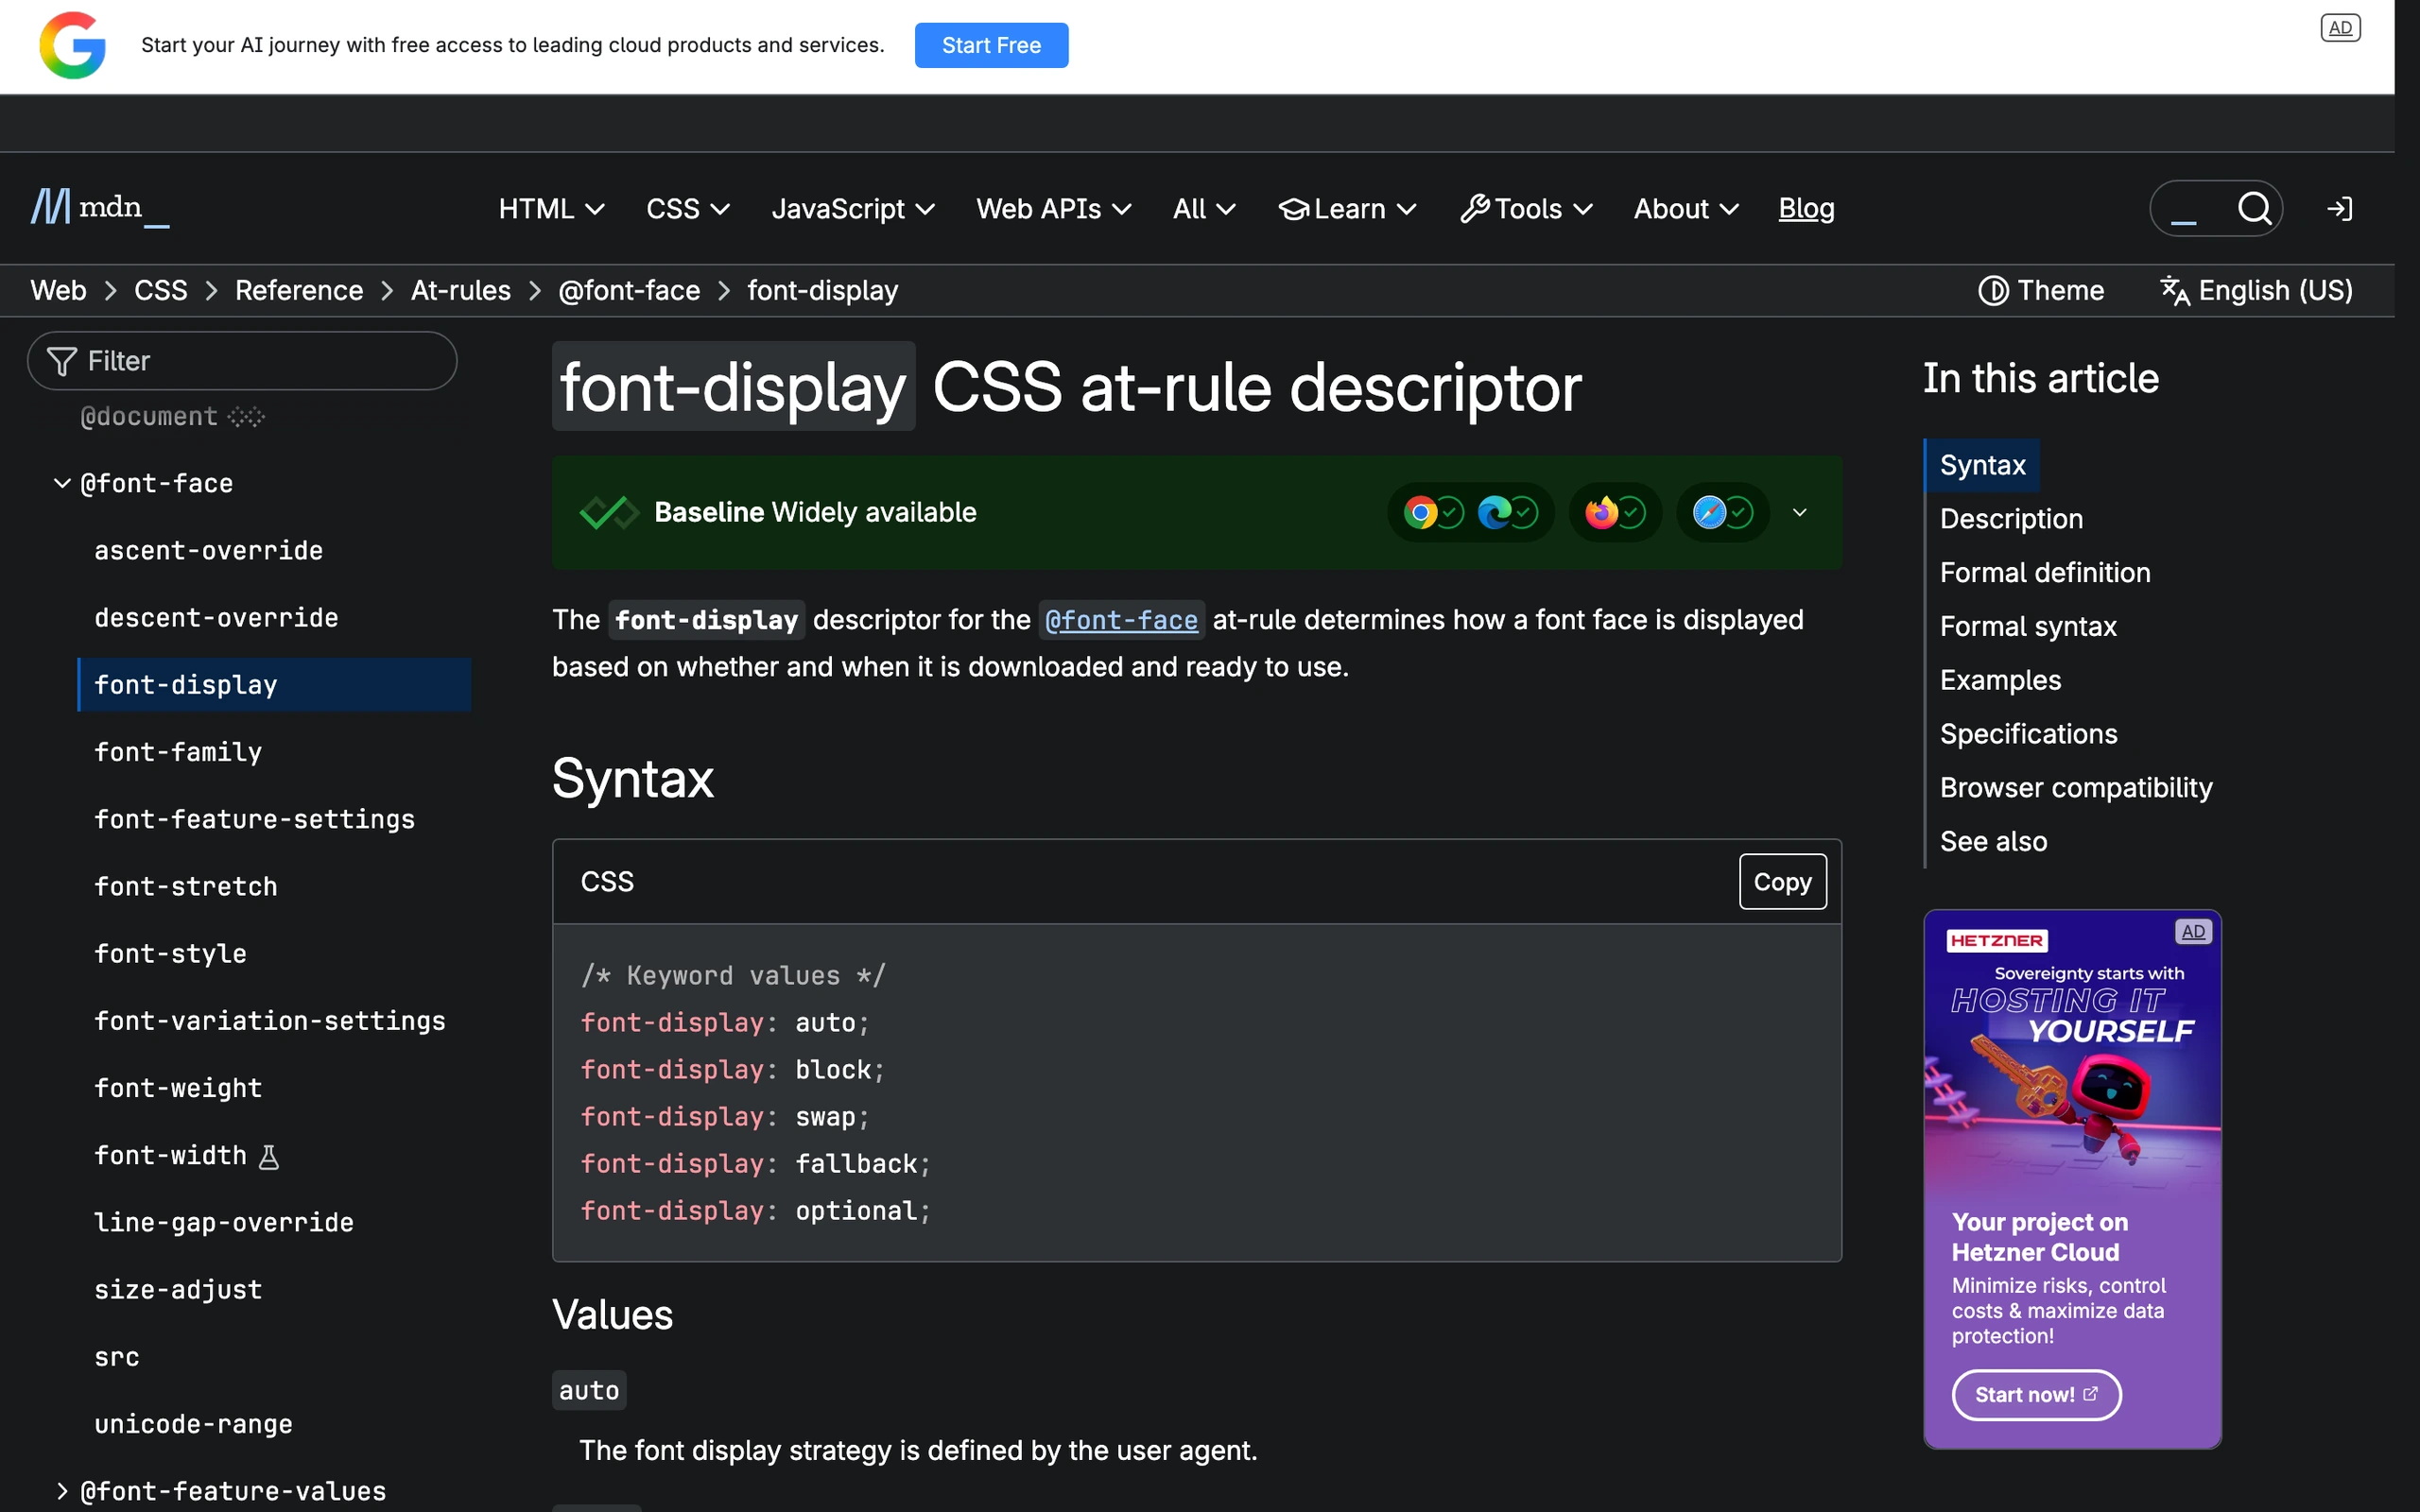2420x1512 pixels.
Task: Click the Edge browser support icon
Action: [x=1495, y=513]
